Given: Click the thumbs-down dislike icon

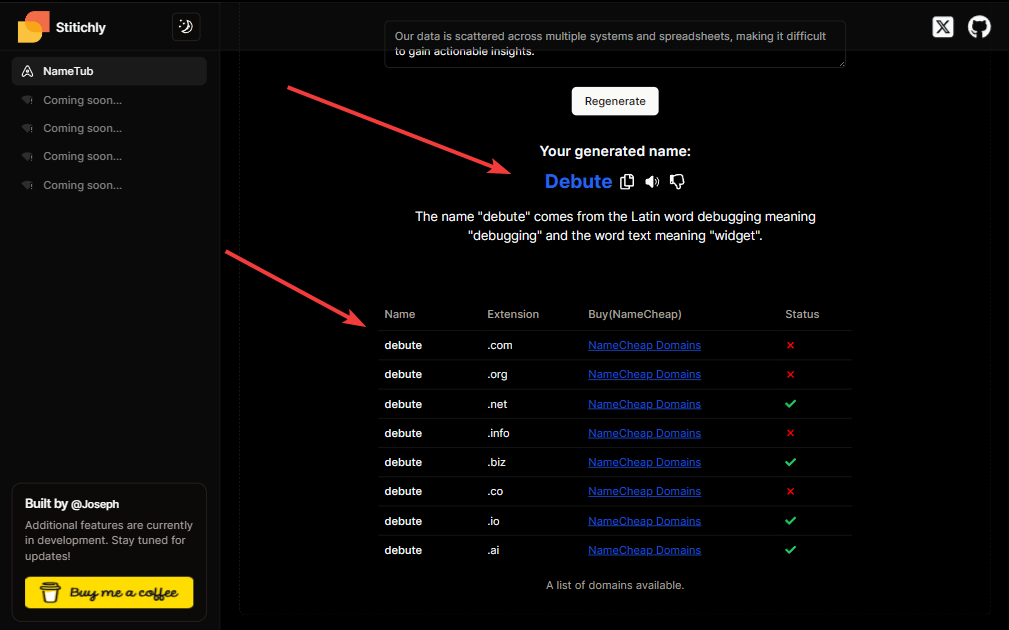Looking at the screenshot, I should 677,182.
